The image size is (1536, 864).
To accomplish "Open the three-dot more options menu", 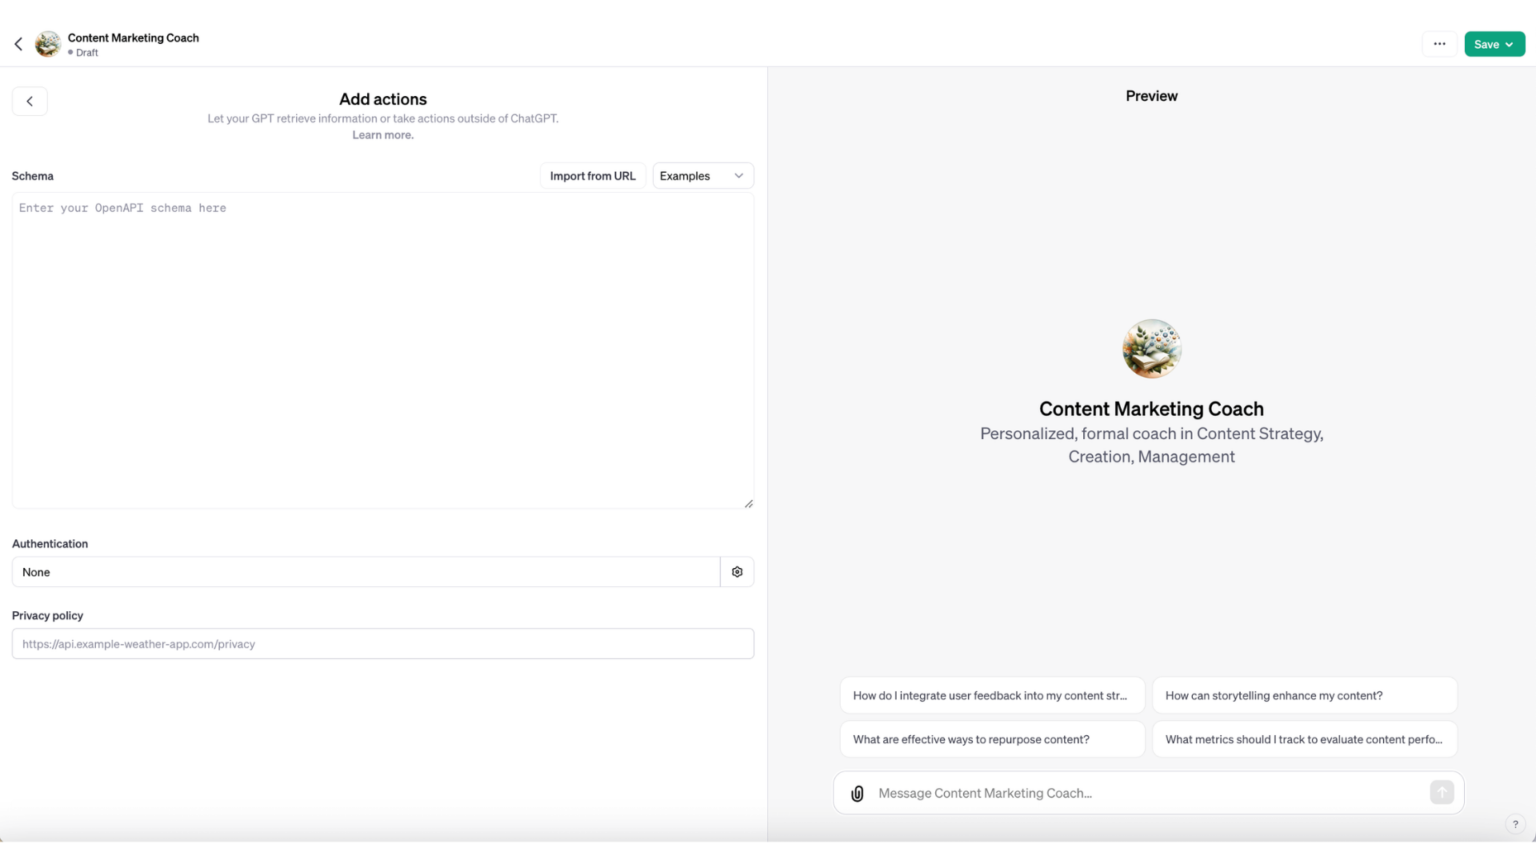I will click(1439, 44).
